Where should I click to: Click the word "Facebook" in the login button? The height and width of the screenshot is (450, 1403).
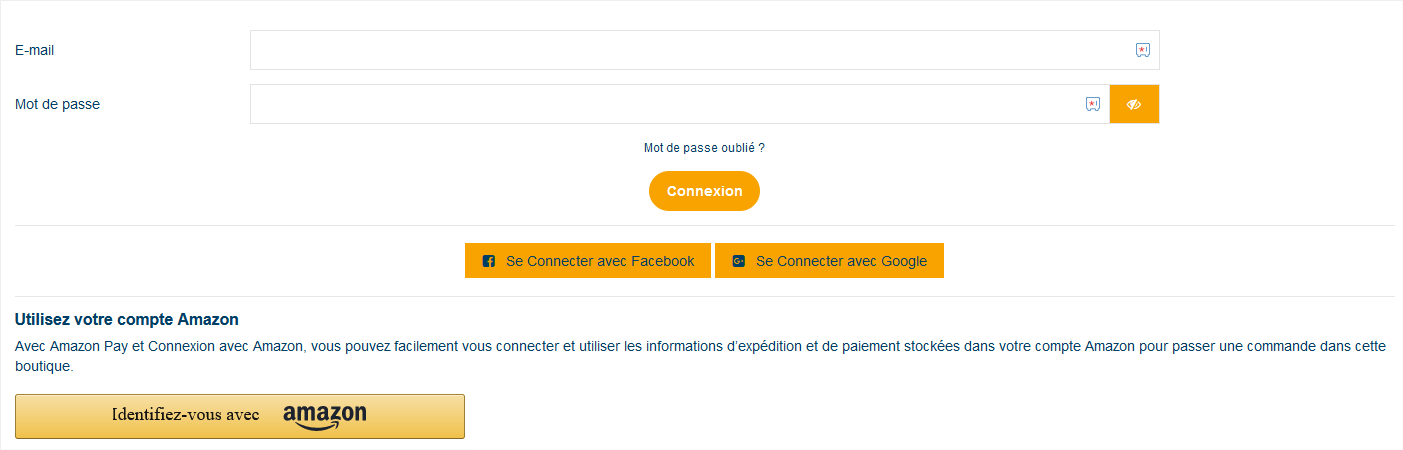[663, 261]
